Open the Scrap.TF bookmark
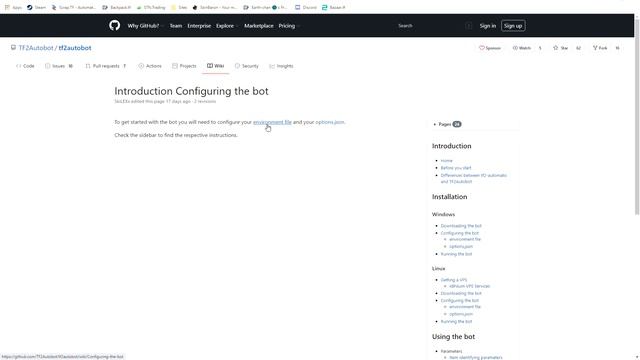This screenshot has height=360, width=640. pos(74,7)
